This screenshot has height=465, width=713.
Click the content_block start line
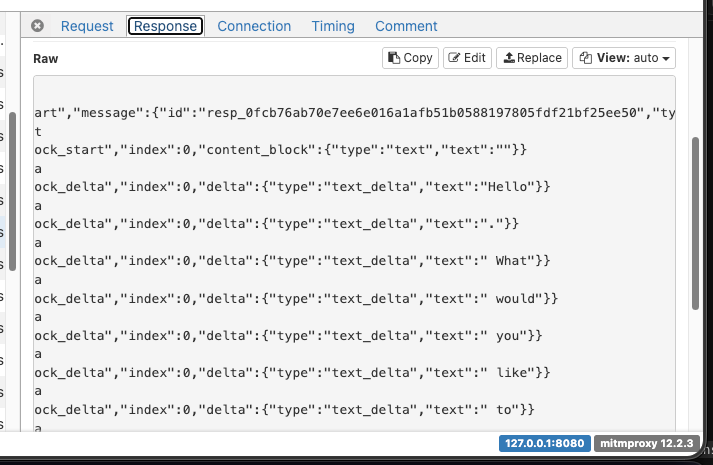tap(281, 150)
